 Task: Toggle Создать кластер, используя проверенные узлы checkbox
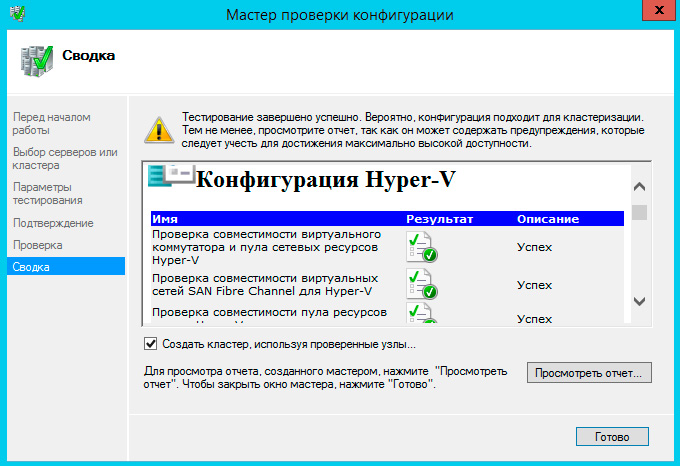(150, 344)
